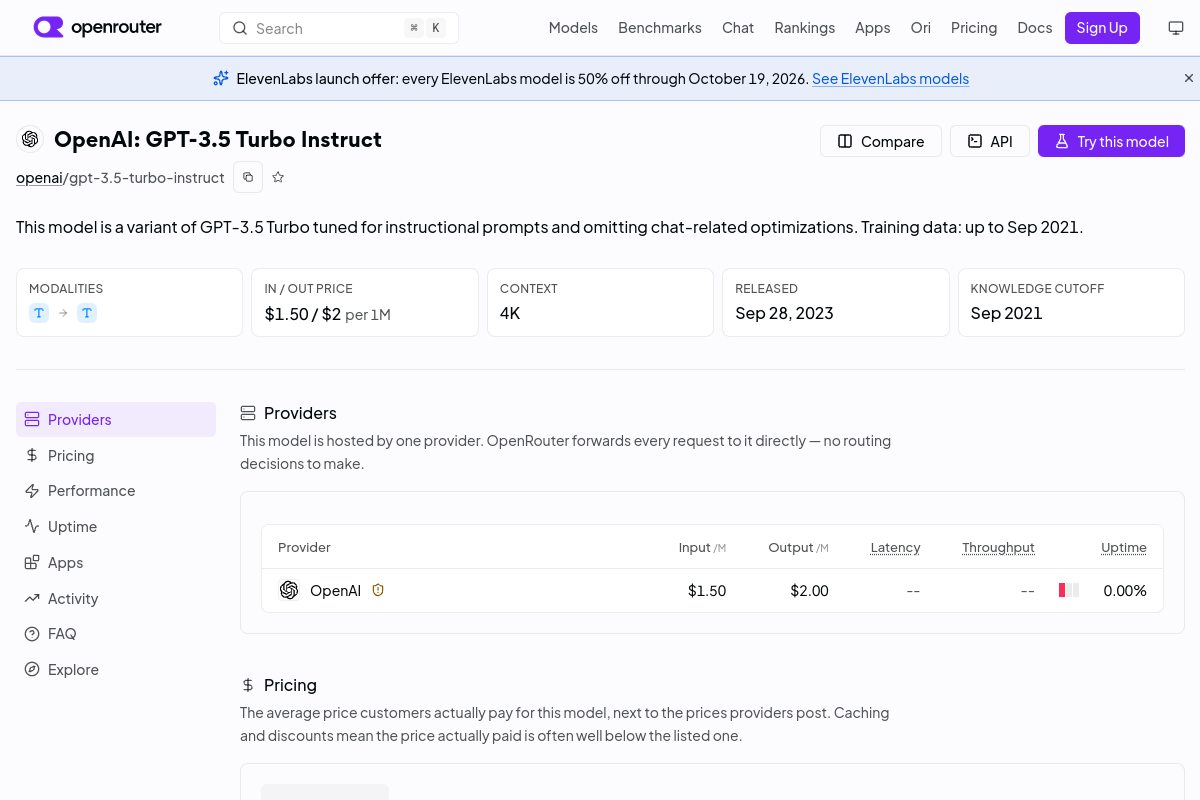Click the OpenAI logo beside model title
Screen dimensions: 1200x800
pyautogui.click(x=30, y=139)
